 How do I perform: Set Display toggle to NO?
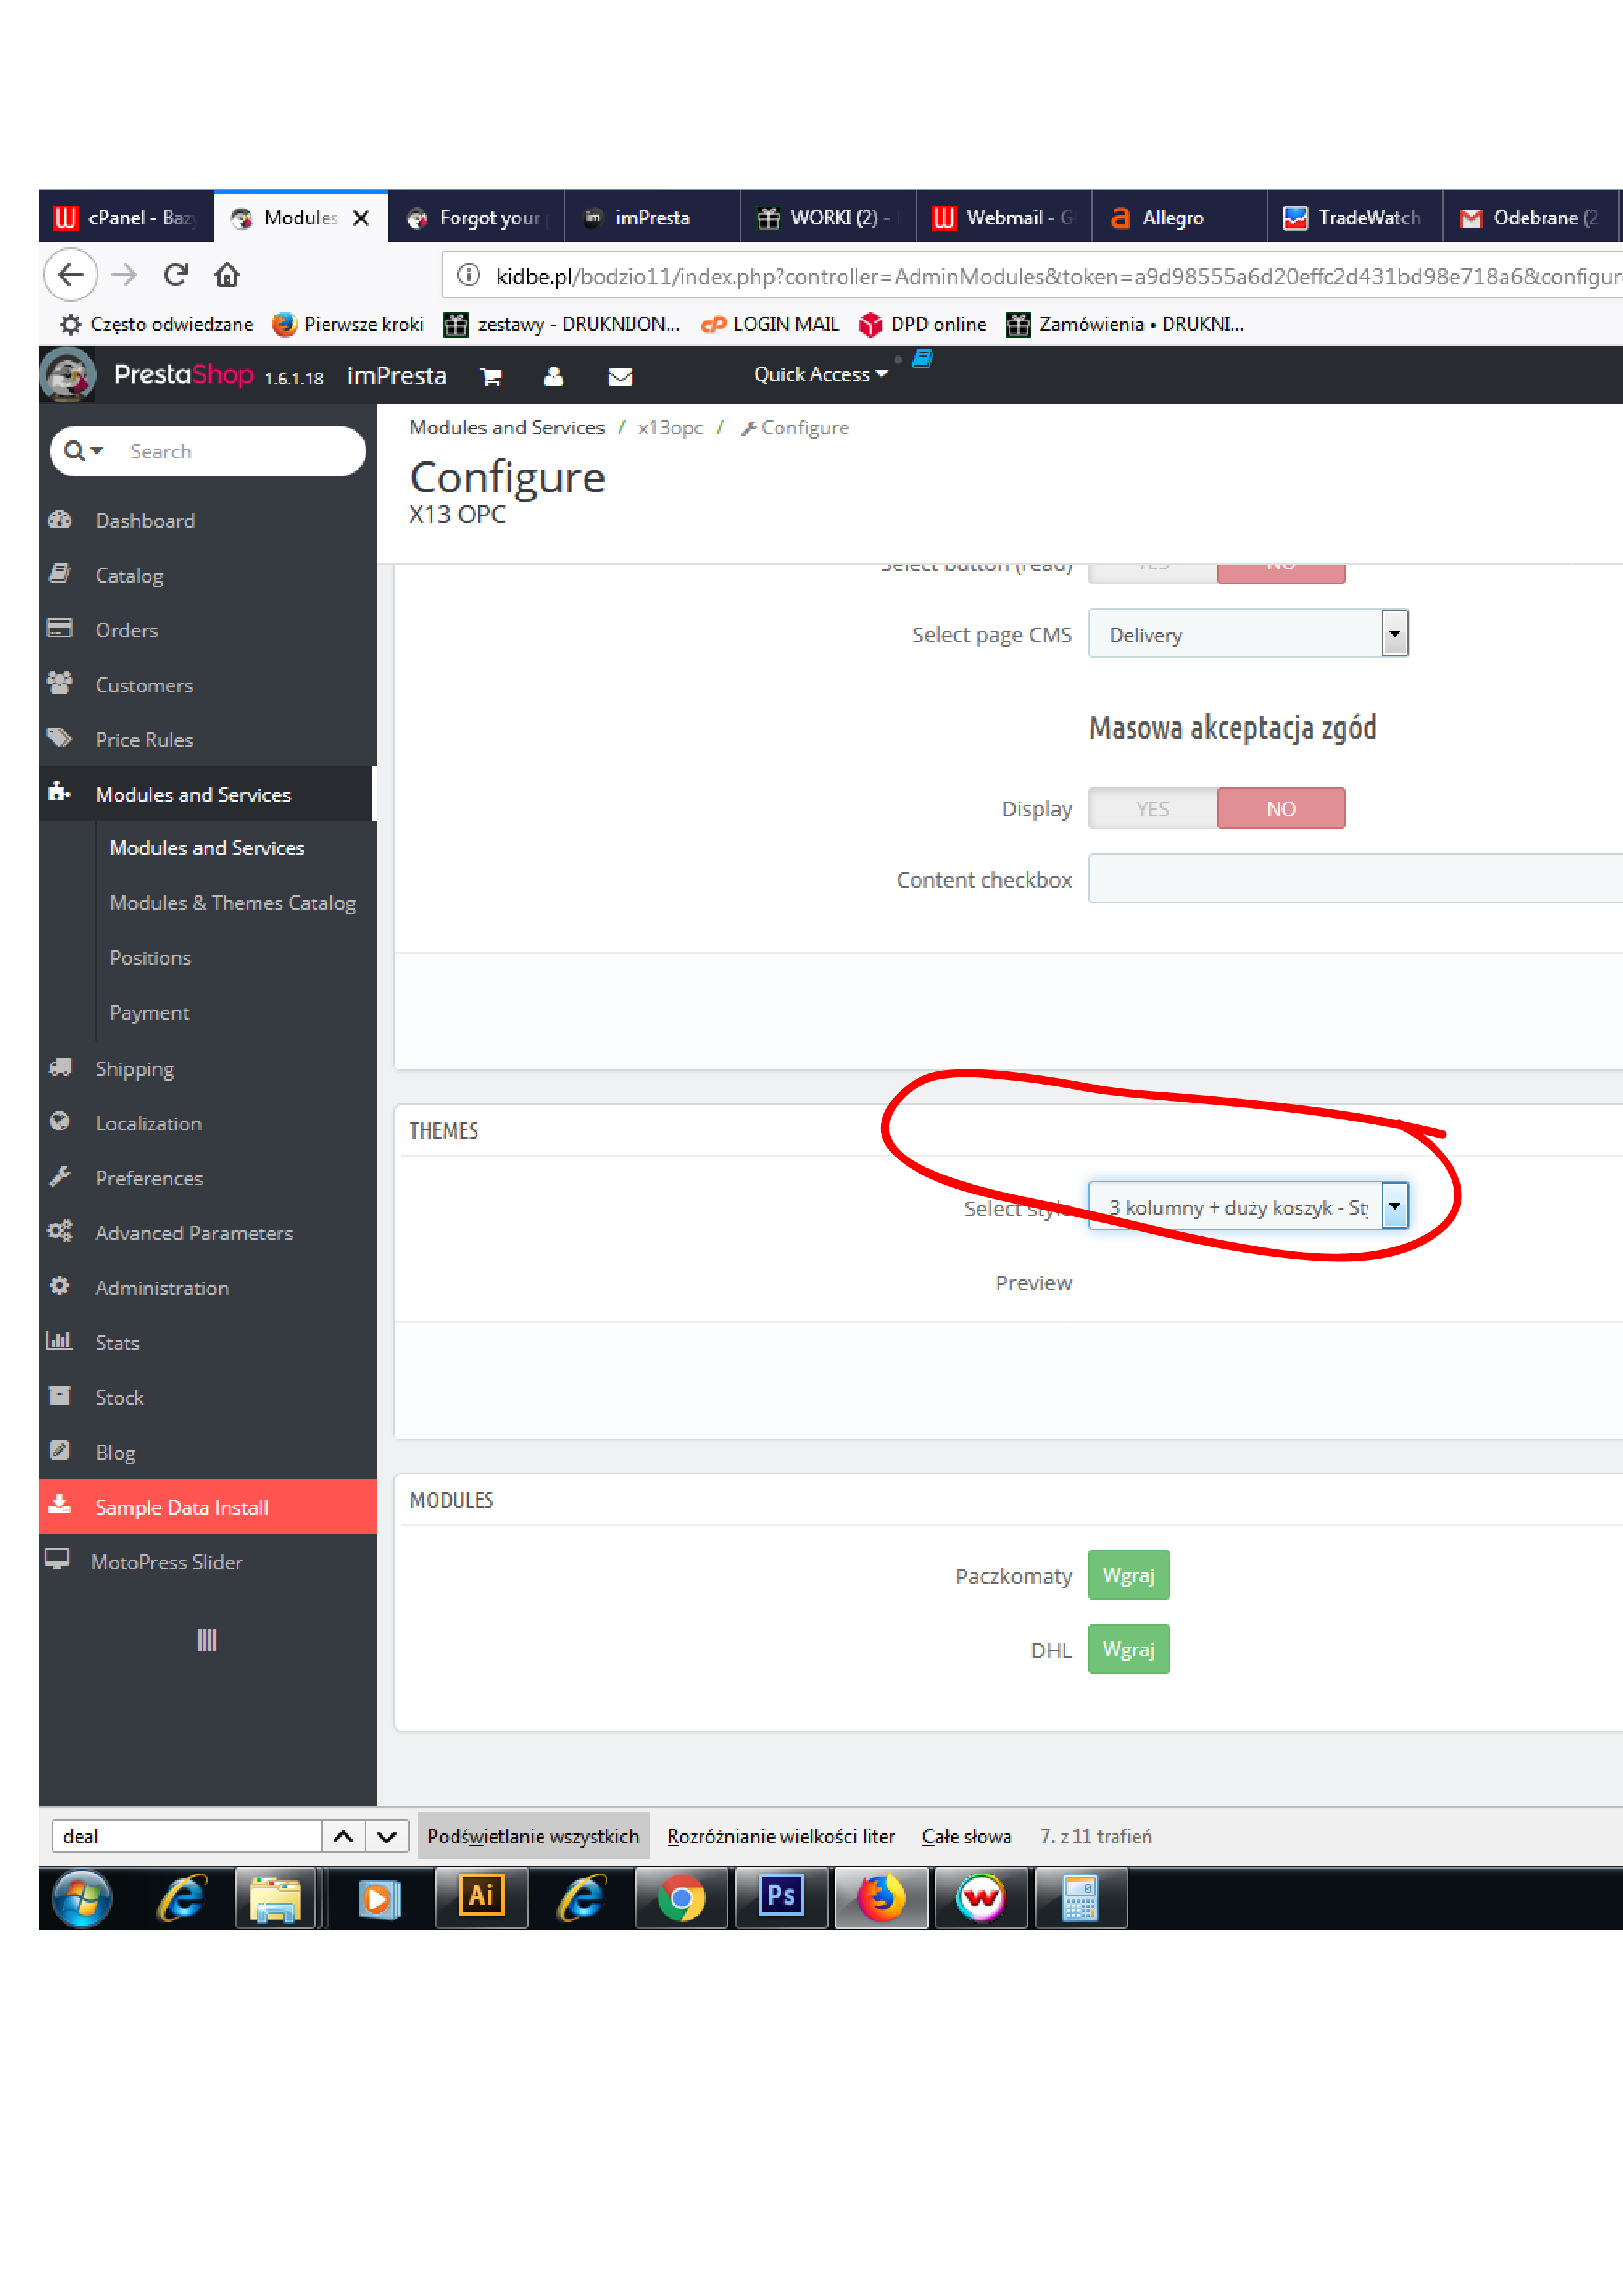click(x=1280, y=809)
